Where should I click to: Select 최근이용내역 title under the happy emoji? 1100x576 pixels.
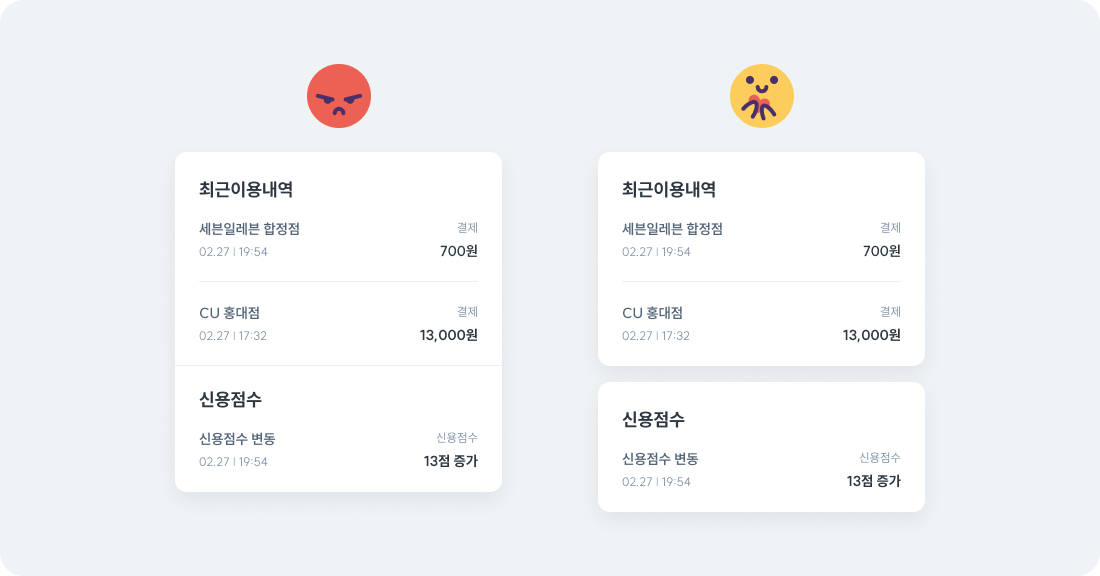point(669,189)
